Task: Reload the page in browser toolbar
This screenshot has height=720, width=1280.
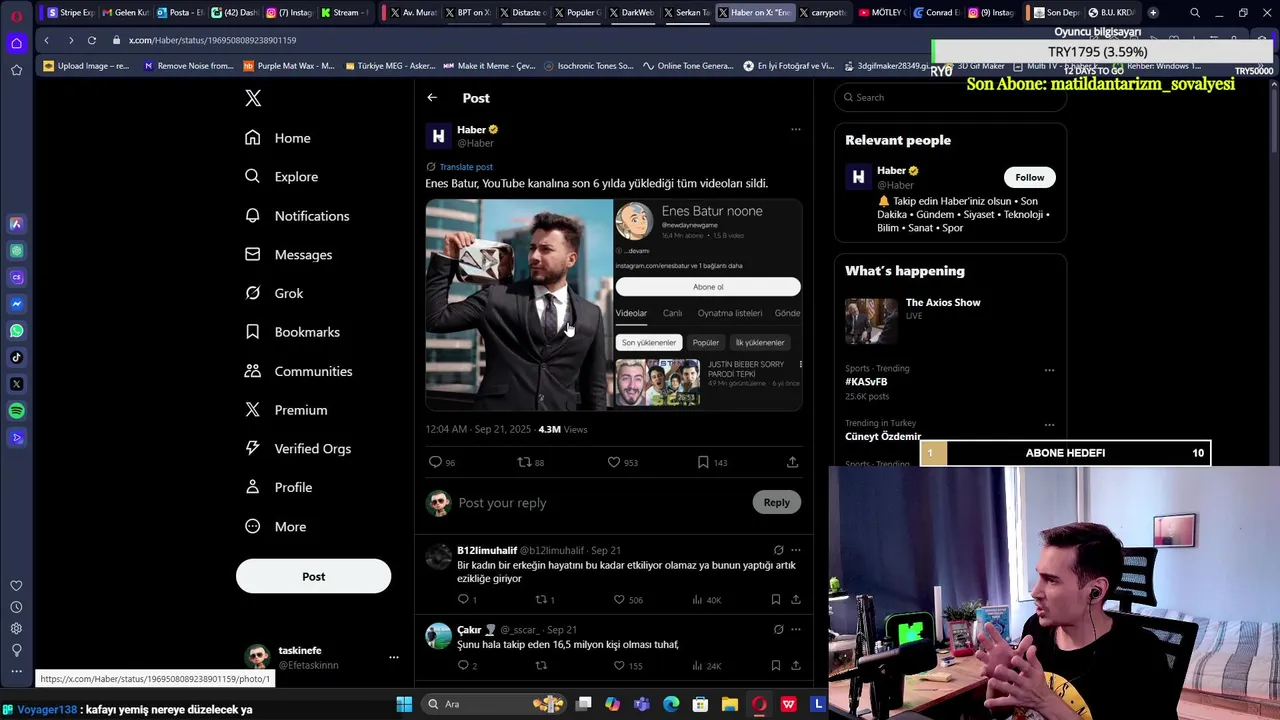Action: (x=91, y=40)
